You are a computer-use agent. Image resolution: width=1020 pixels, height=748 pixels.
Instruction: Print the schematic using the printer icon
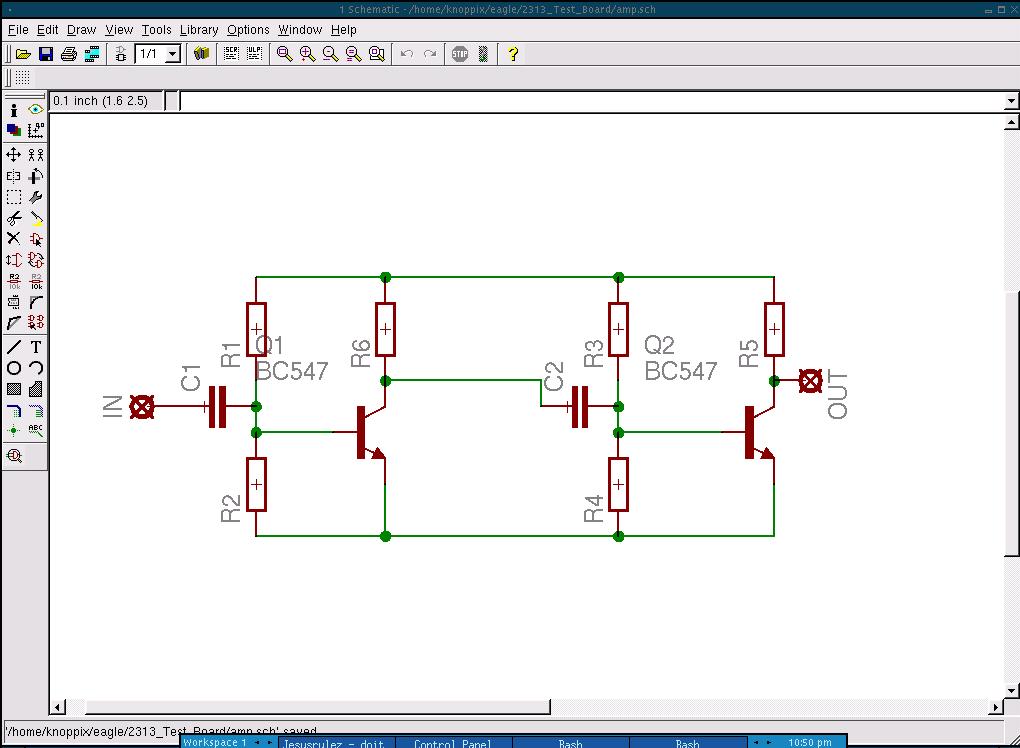(x=69, y=54)
